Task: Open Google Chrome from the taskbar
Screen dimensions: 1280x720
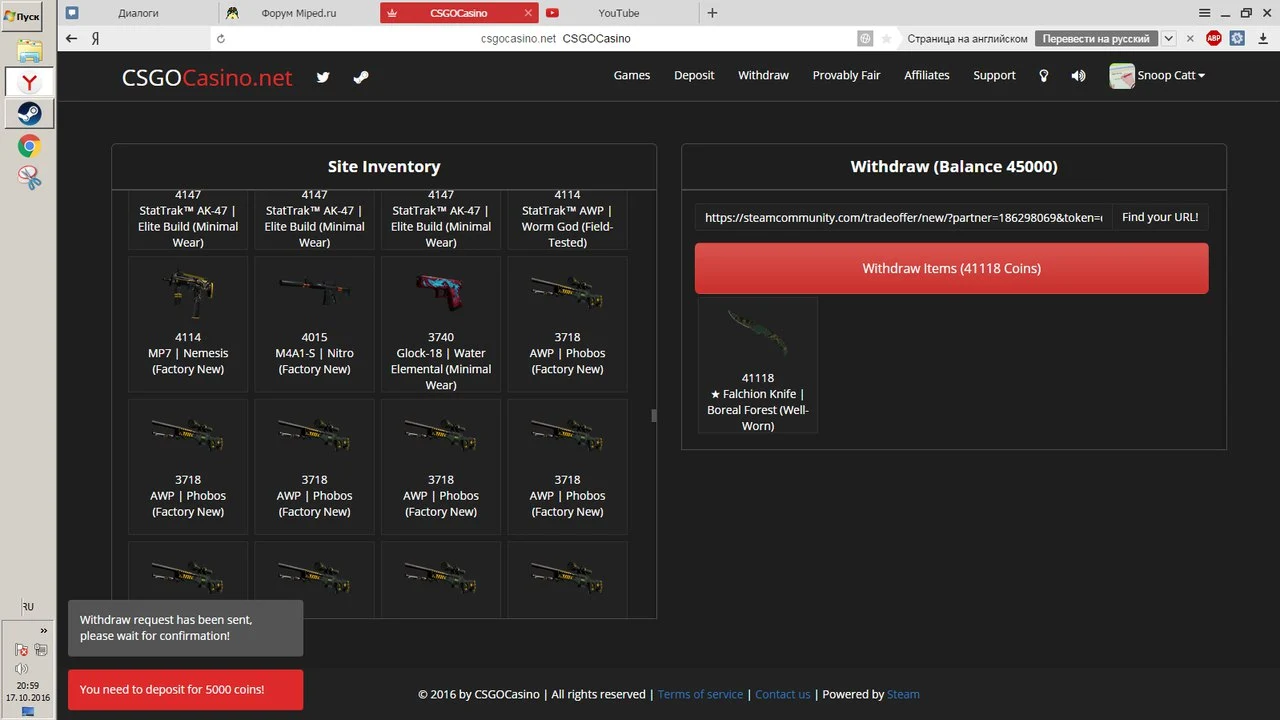Action: 29,146
